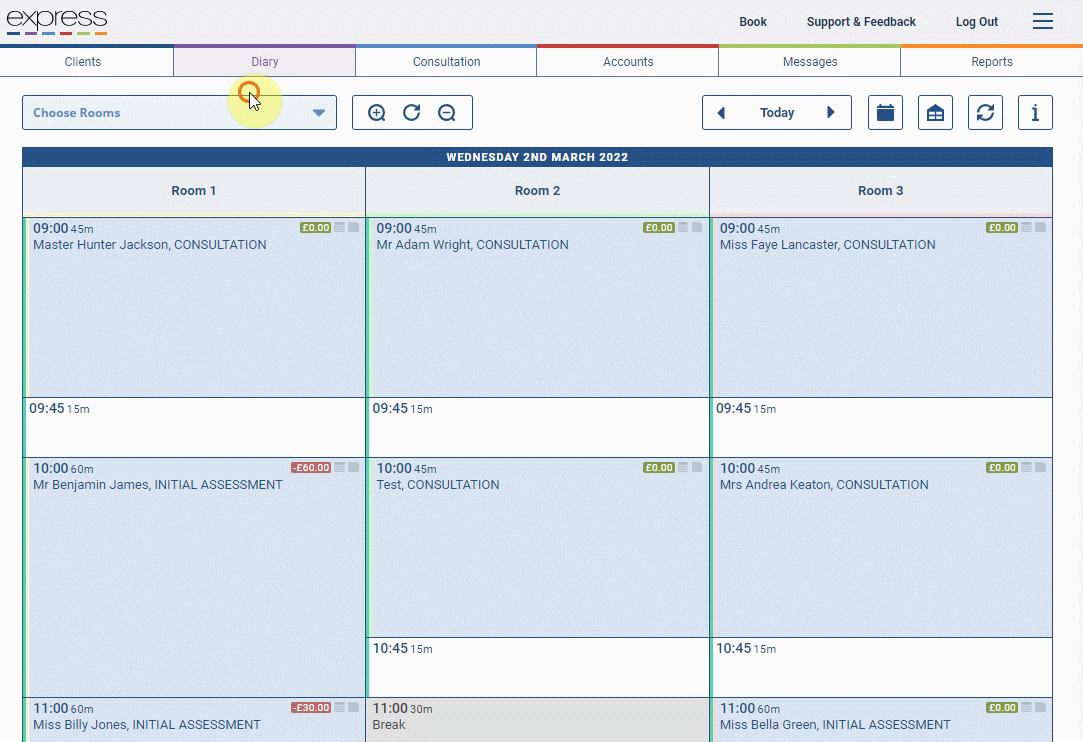Open Miss Faye Lancaster, CONSULTATION appointment
Screen dimensions: 1083x742
[x=882, y=307]
